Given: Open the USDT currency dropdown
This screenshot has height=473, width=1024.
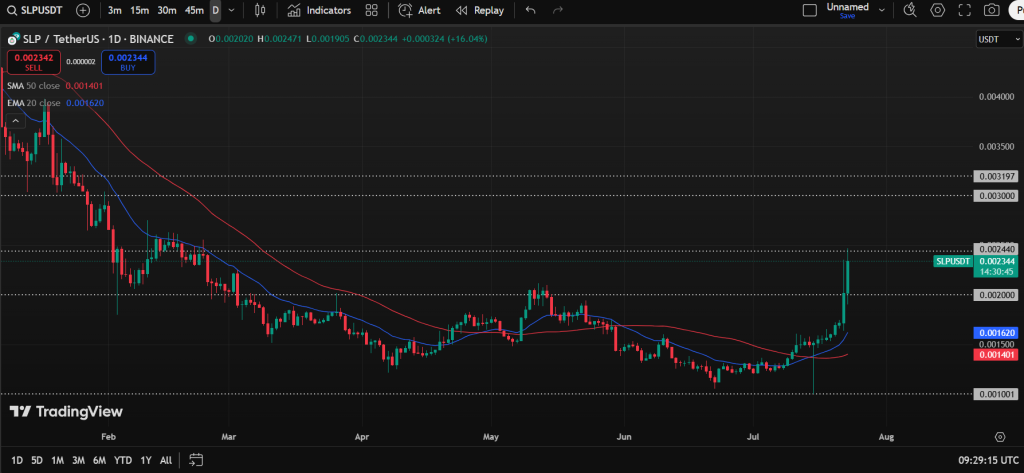Looking at the screenshot, I should coord(999,39).
